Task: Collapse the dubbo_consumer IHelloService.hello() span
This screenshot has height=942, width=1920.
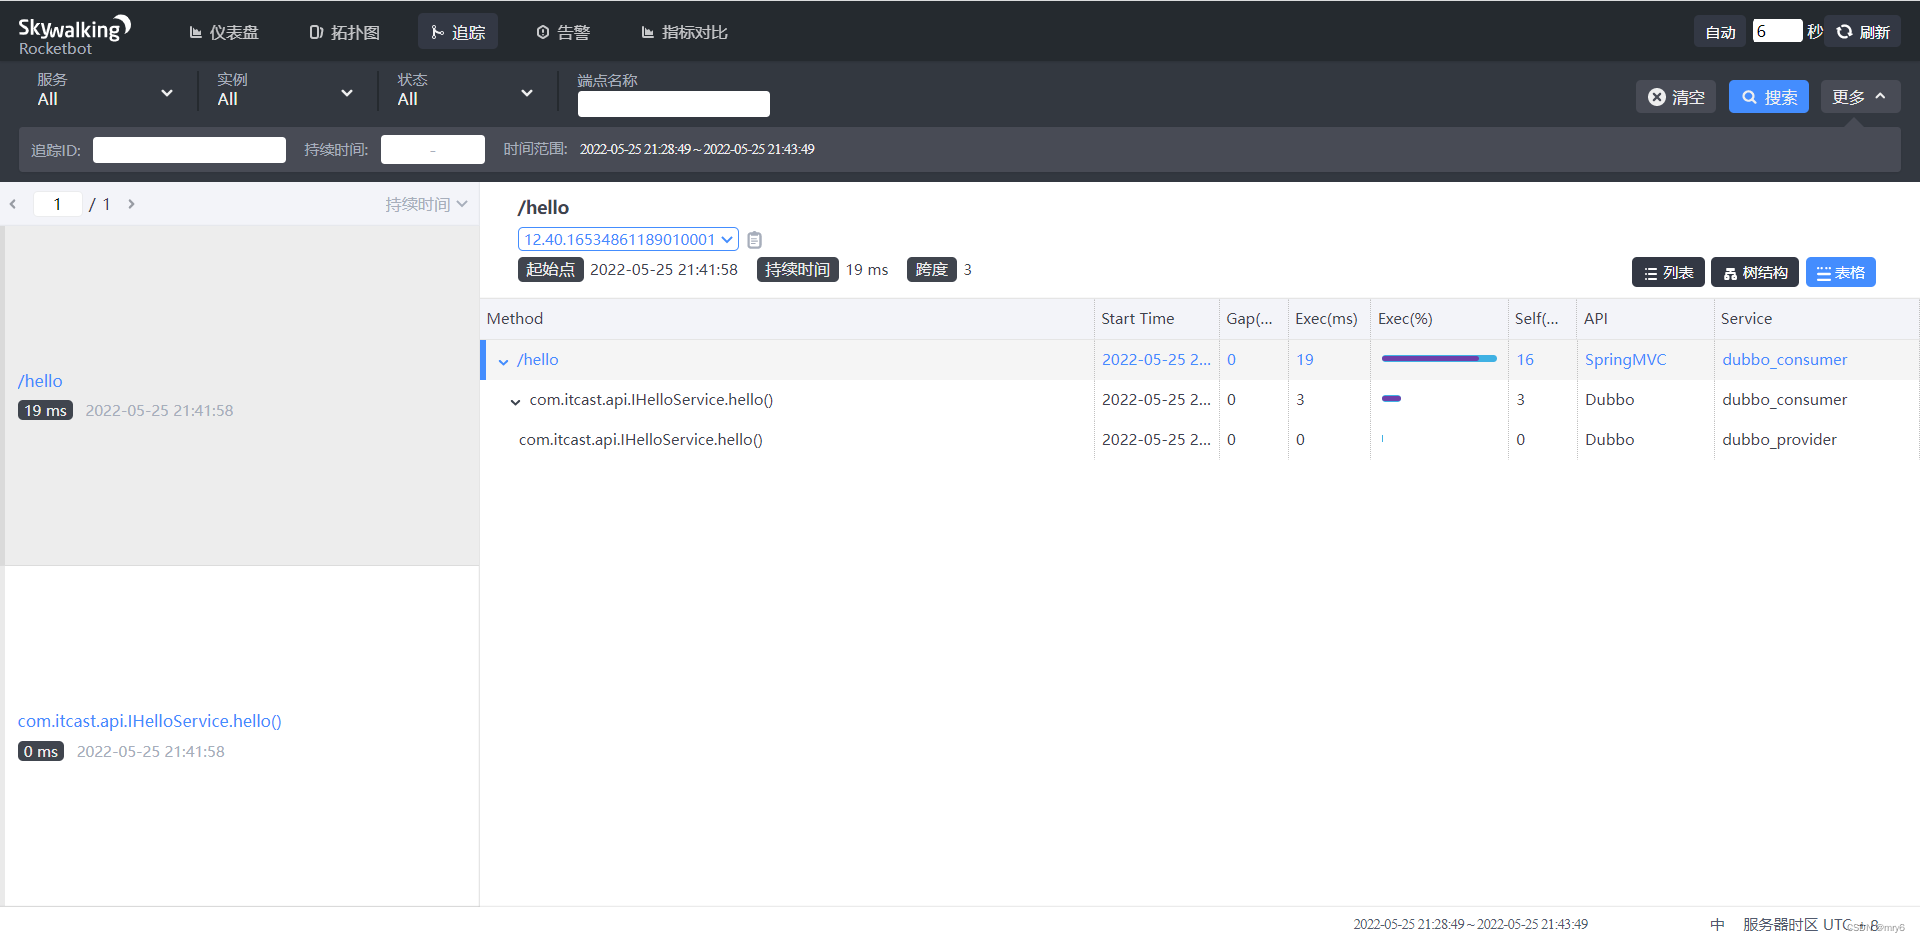Action: [x=515, y=401]
